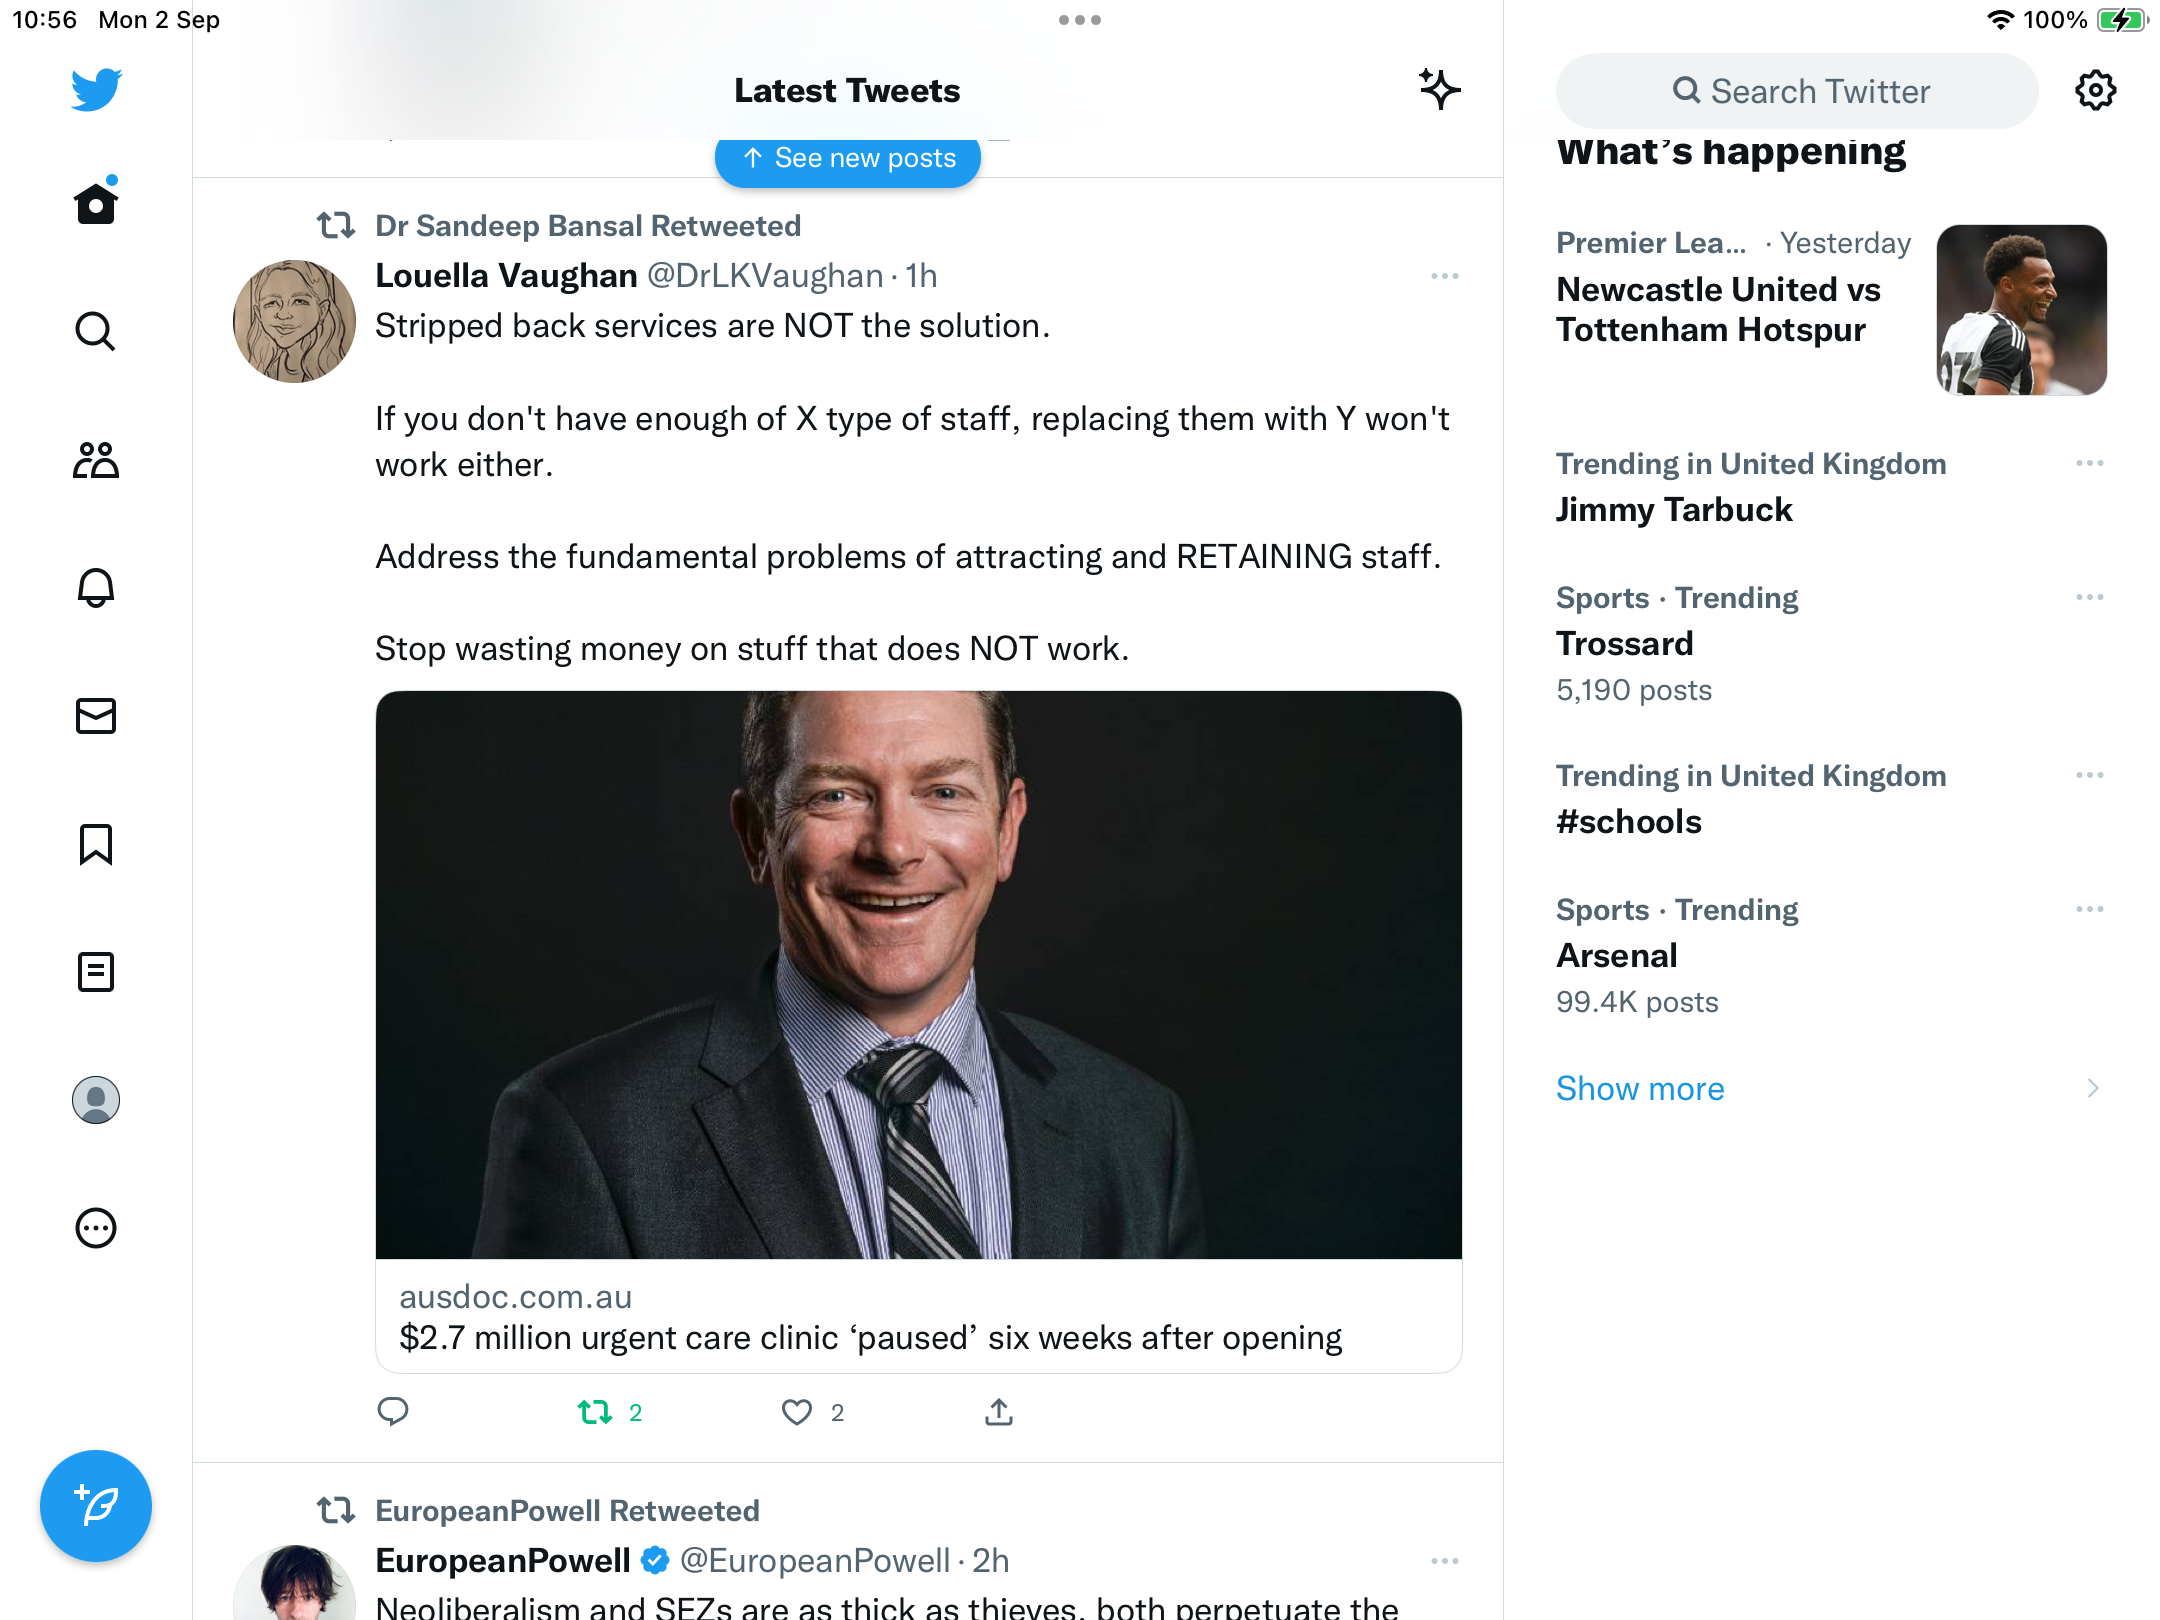Open Arsenal trend

[x=1617, y=956]
